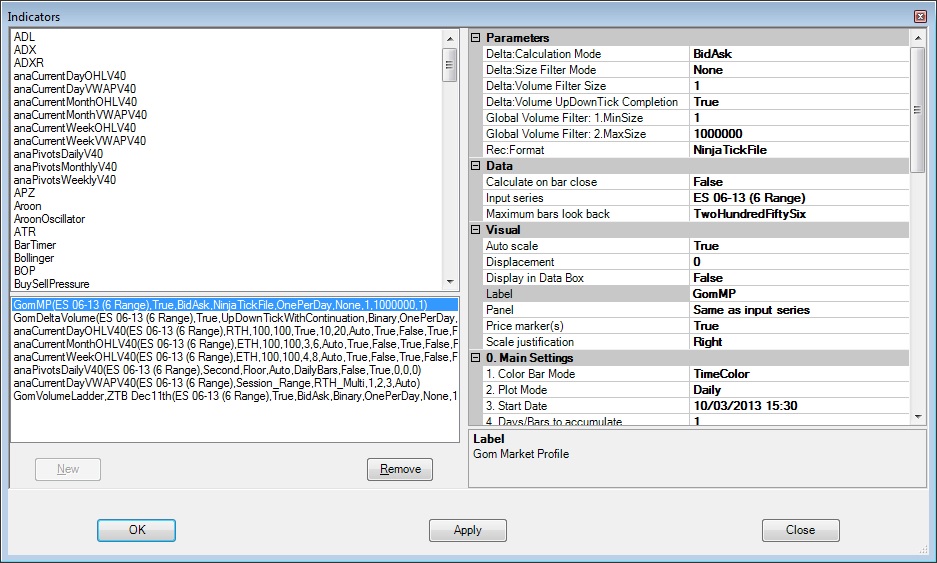Click Input series value ES 06-13 (6 Range)

[799, 198]
